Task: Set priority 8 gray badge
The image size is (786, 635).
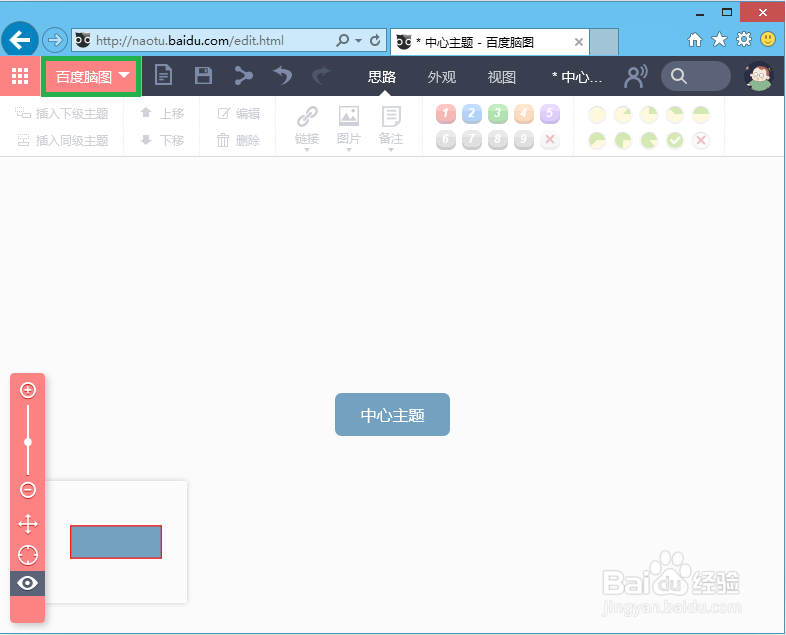Action: (498, 140)
